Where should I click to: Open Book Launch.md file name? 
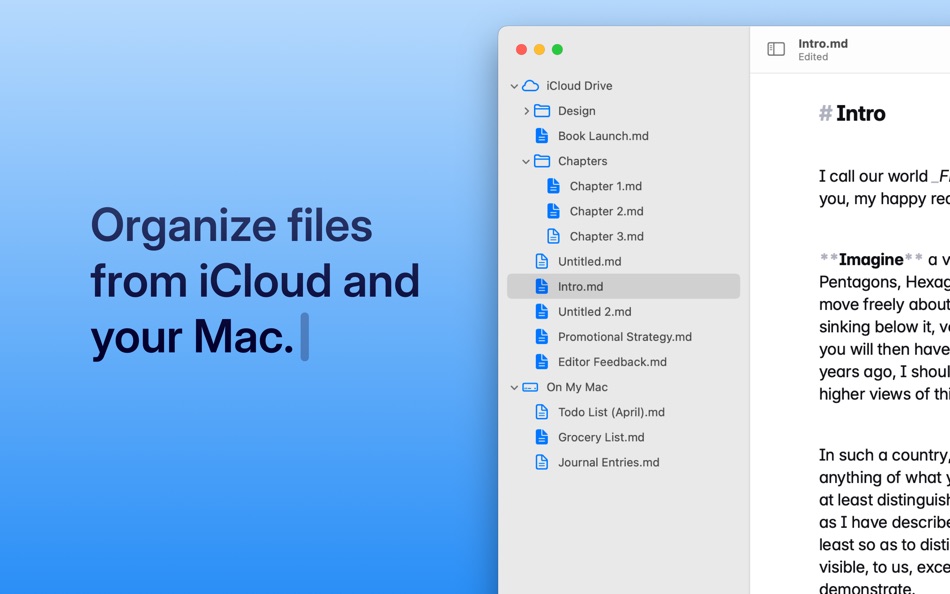coord(603,136)
